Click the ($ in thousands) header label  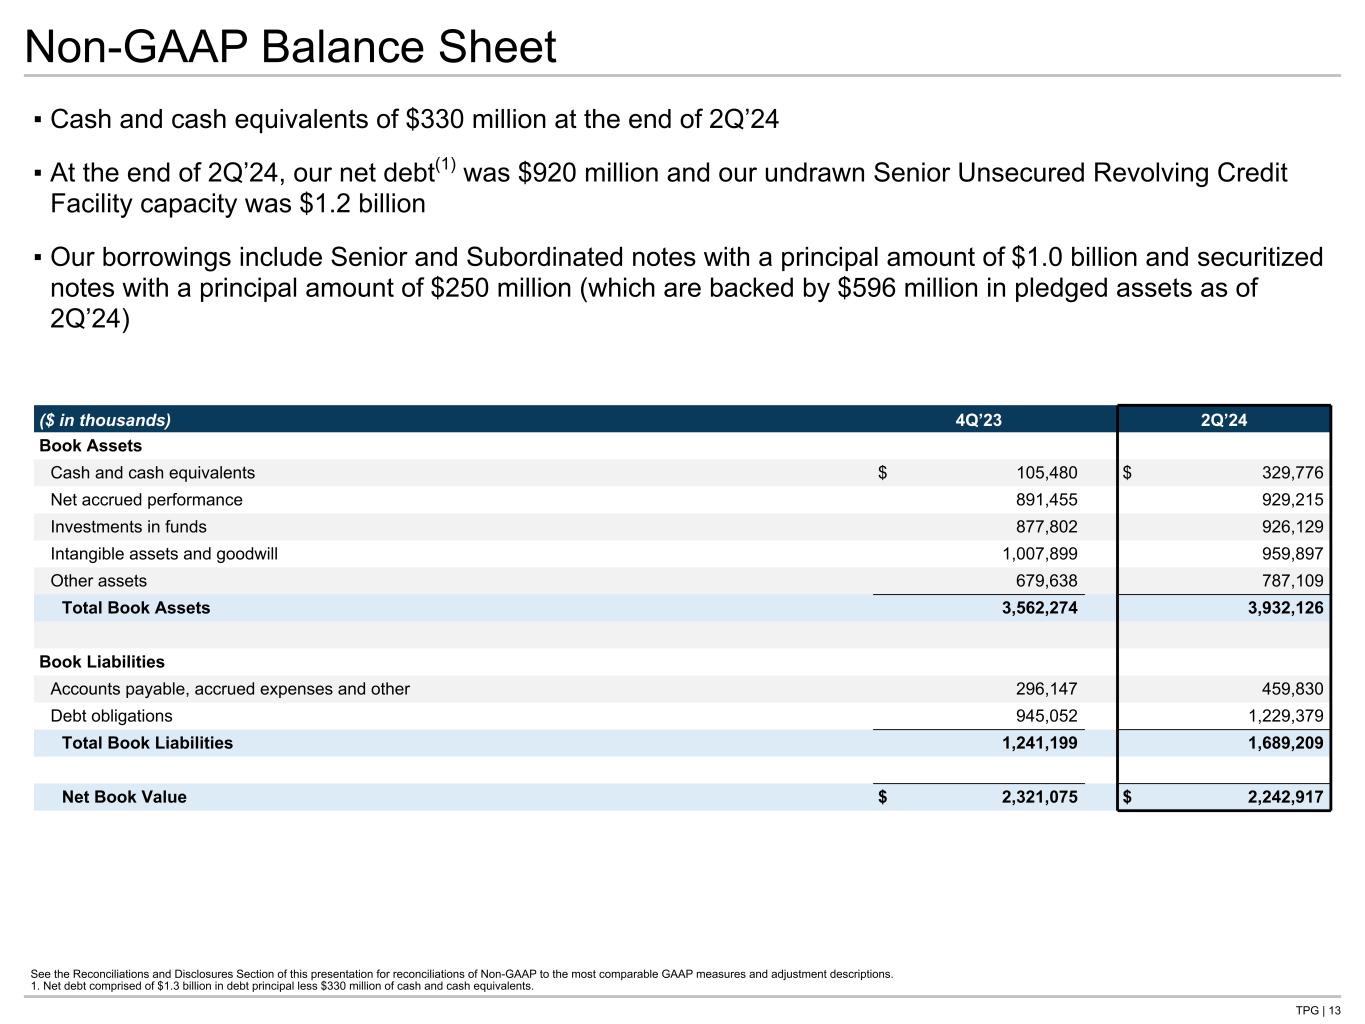(x=105, y=420)
